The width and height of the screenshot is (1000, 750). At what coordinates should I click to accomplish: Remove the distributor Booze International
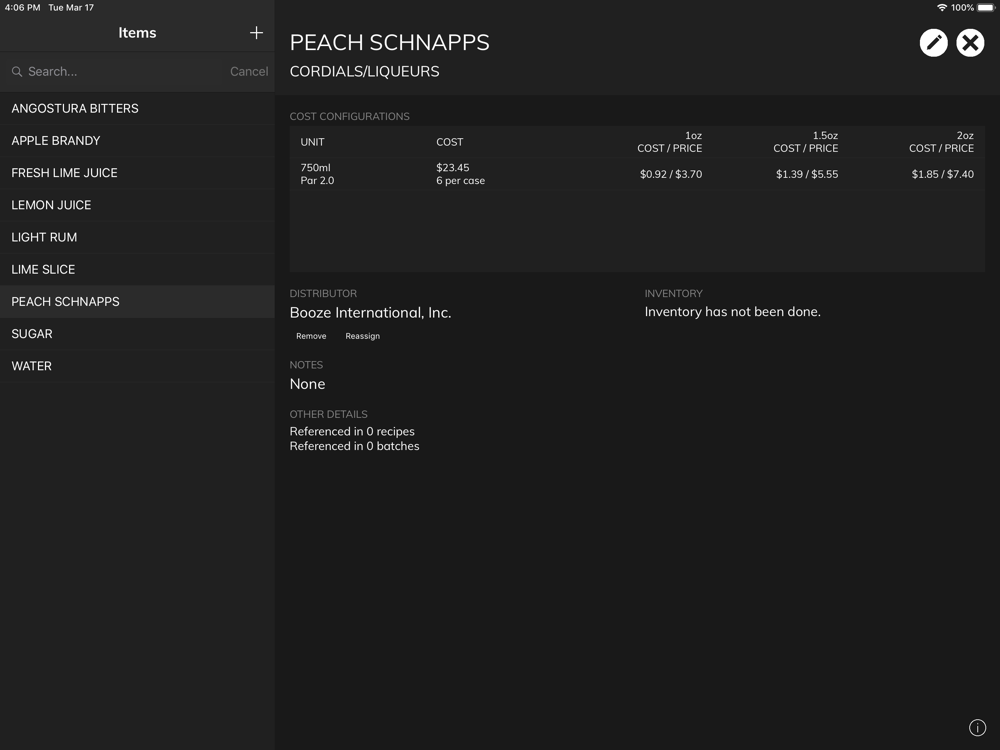[311, 336]
